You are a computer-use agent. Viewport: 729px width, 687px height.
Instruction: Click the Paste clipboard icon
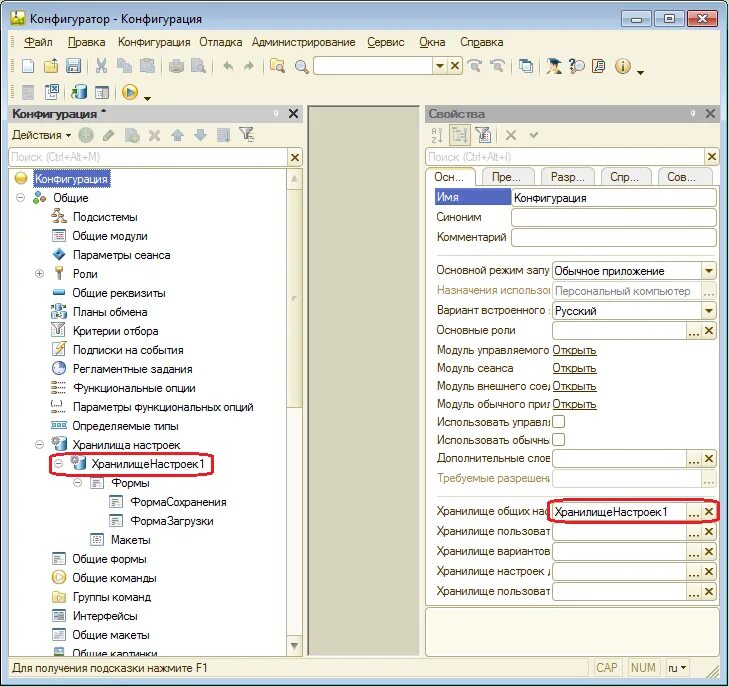point(147,66)
